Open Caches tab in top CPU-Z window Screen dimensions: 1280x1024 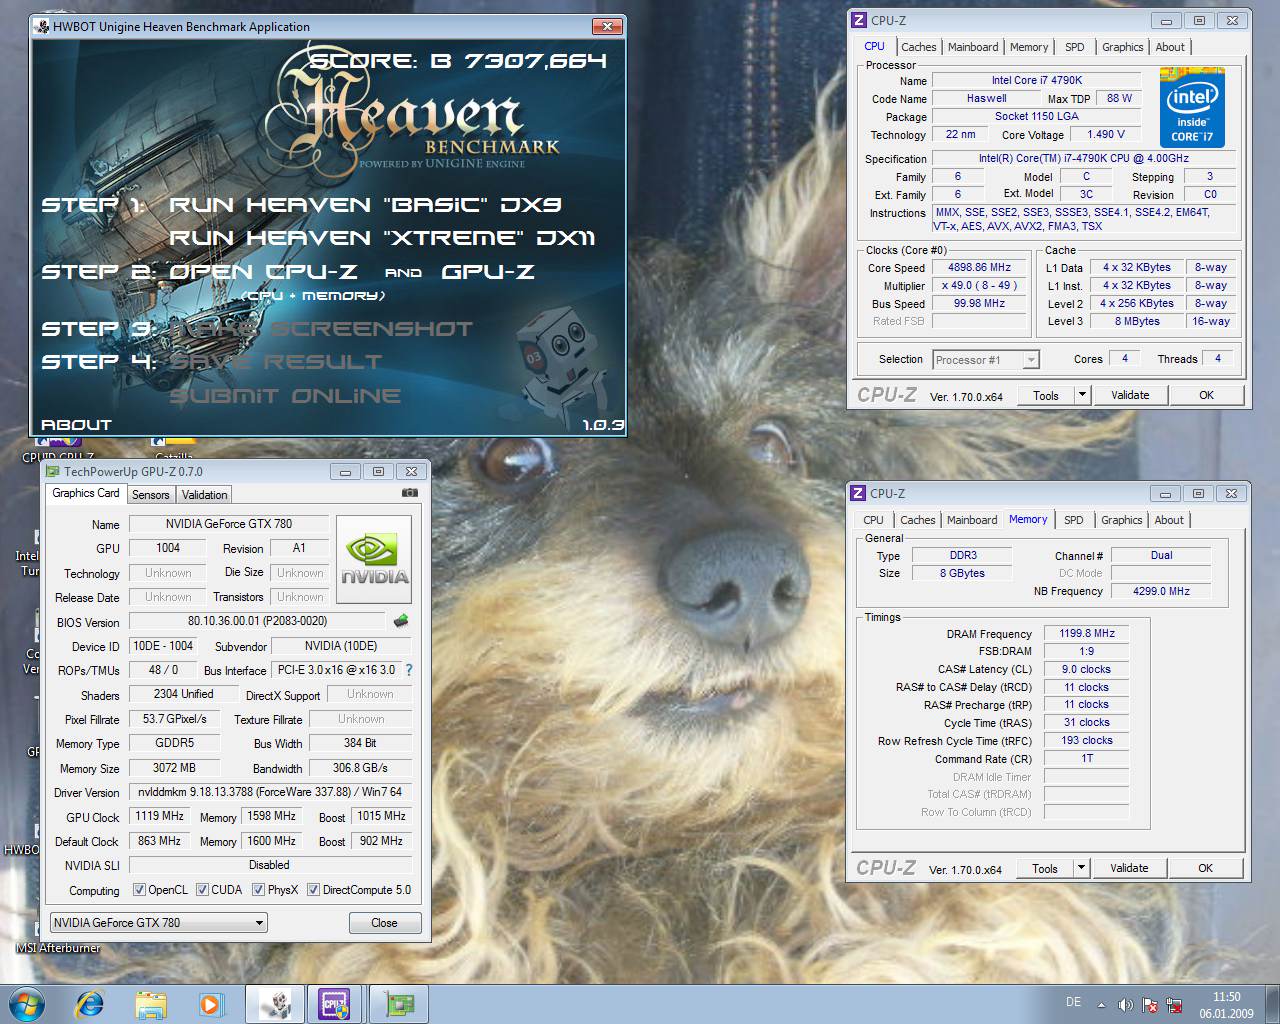pos(918,47)
